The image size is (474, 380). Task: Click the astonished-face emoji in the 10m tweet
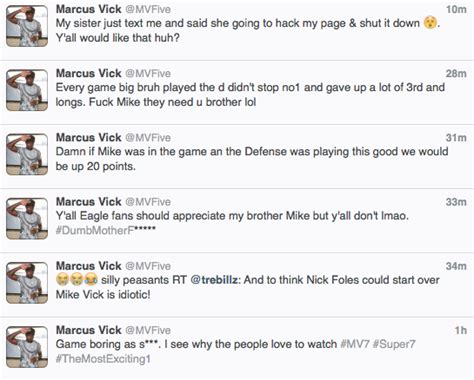click(x=430, y=23)
